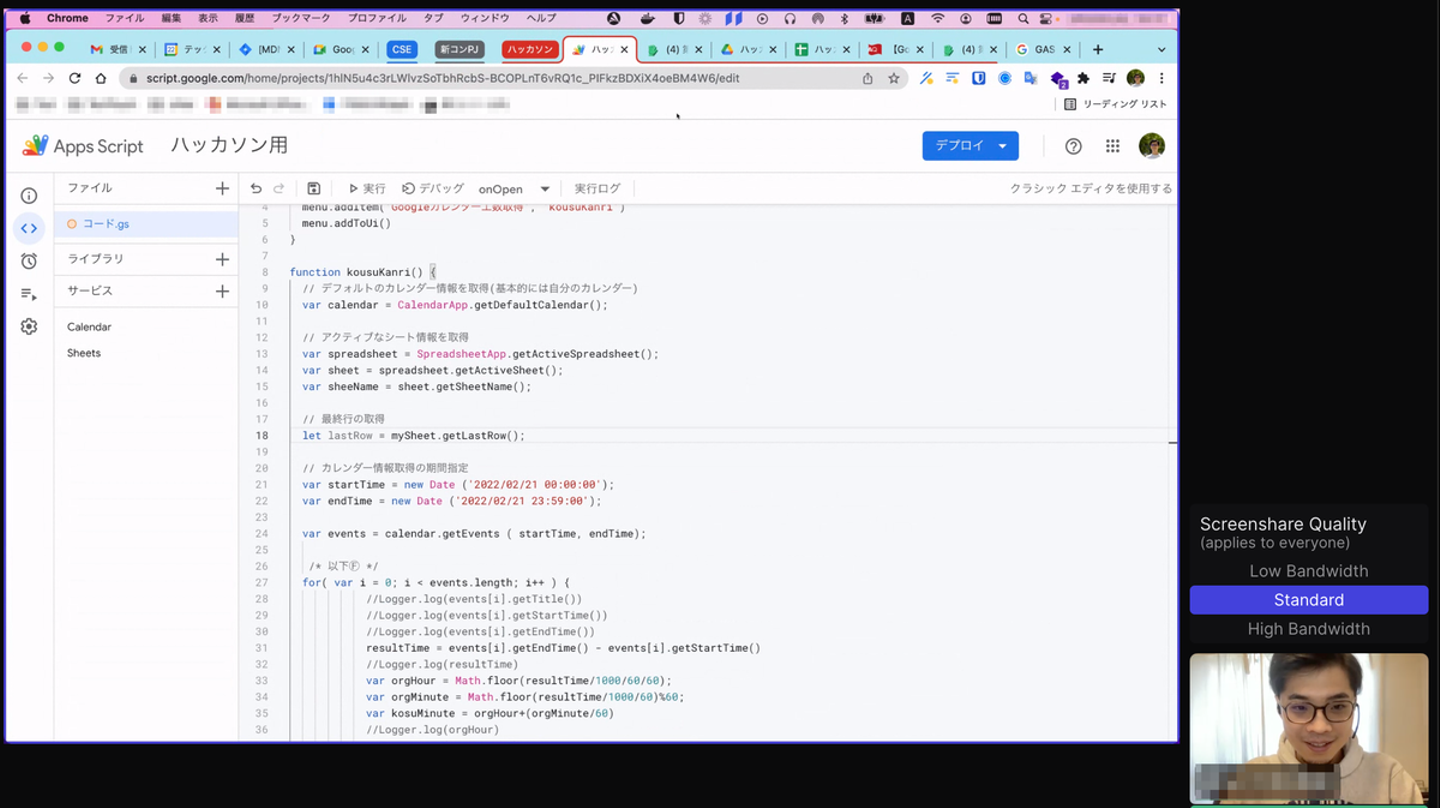Click the undo arrow in editor toolbar

tap(256, 189)
